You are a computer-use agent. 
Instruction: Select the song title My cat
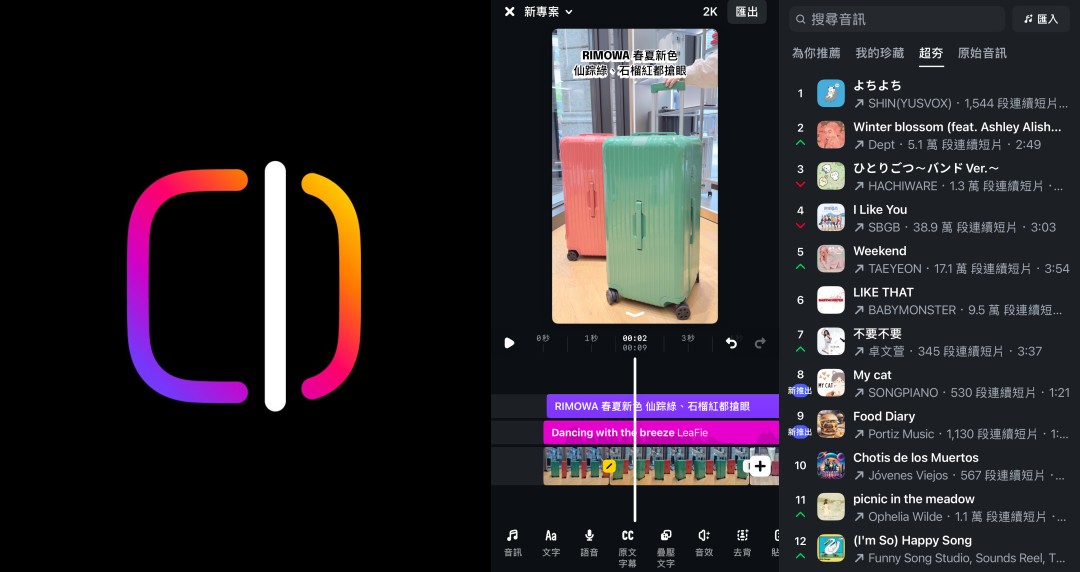coord(872,375)
